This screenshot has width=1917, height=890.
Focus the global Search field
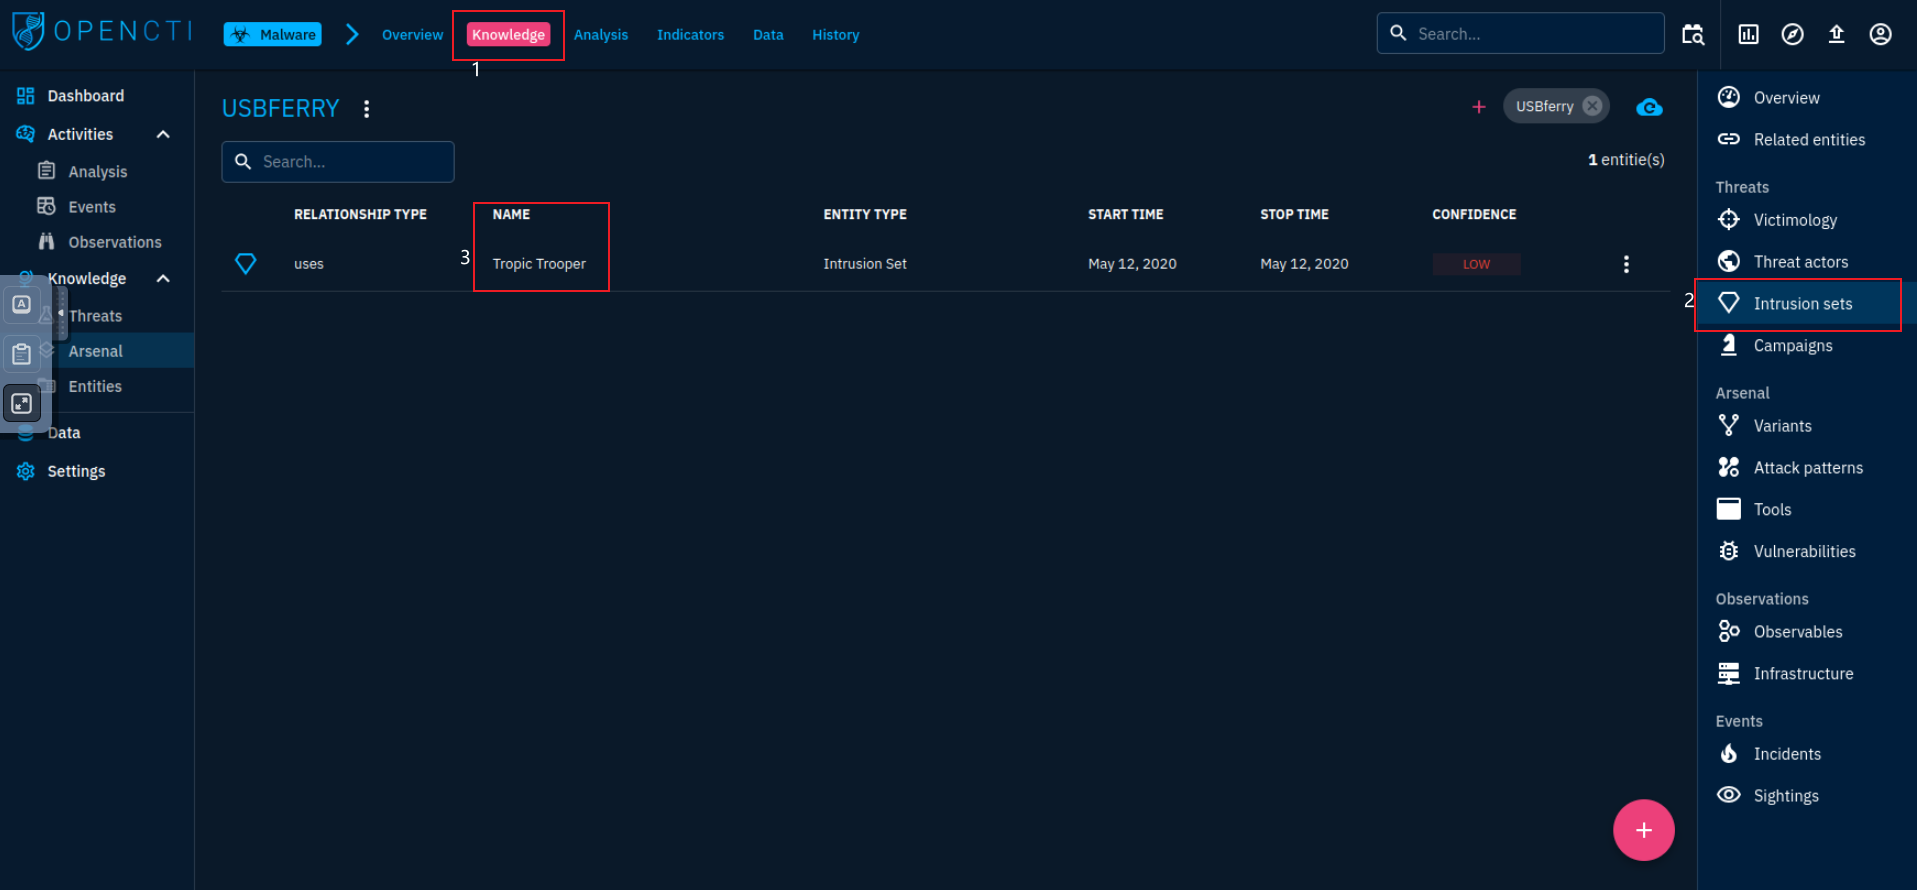coord(1520,33)
